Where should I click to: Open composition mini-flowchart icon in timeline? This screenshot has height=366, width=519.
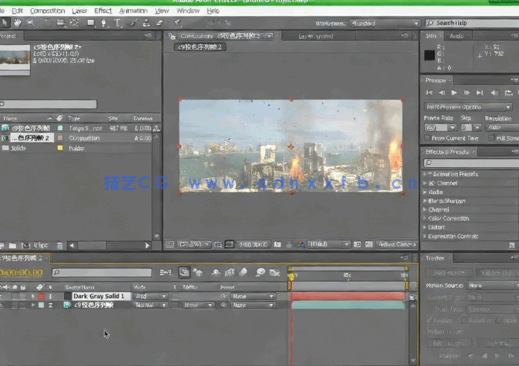[166, 273]
